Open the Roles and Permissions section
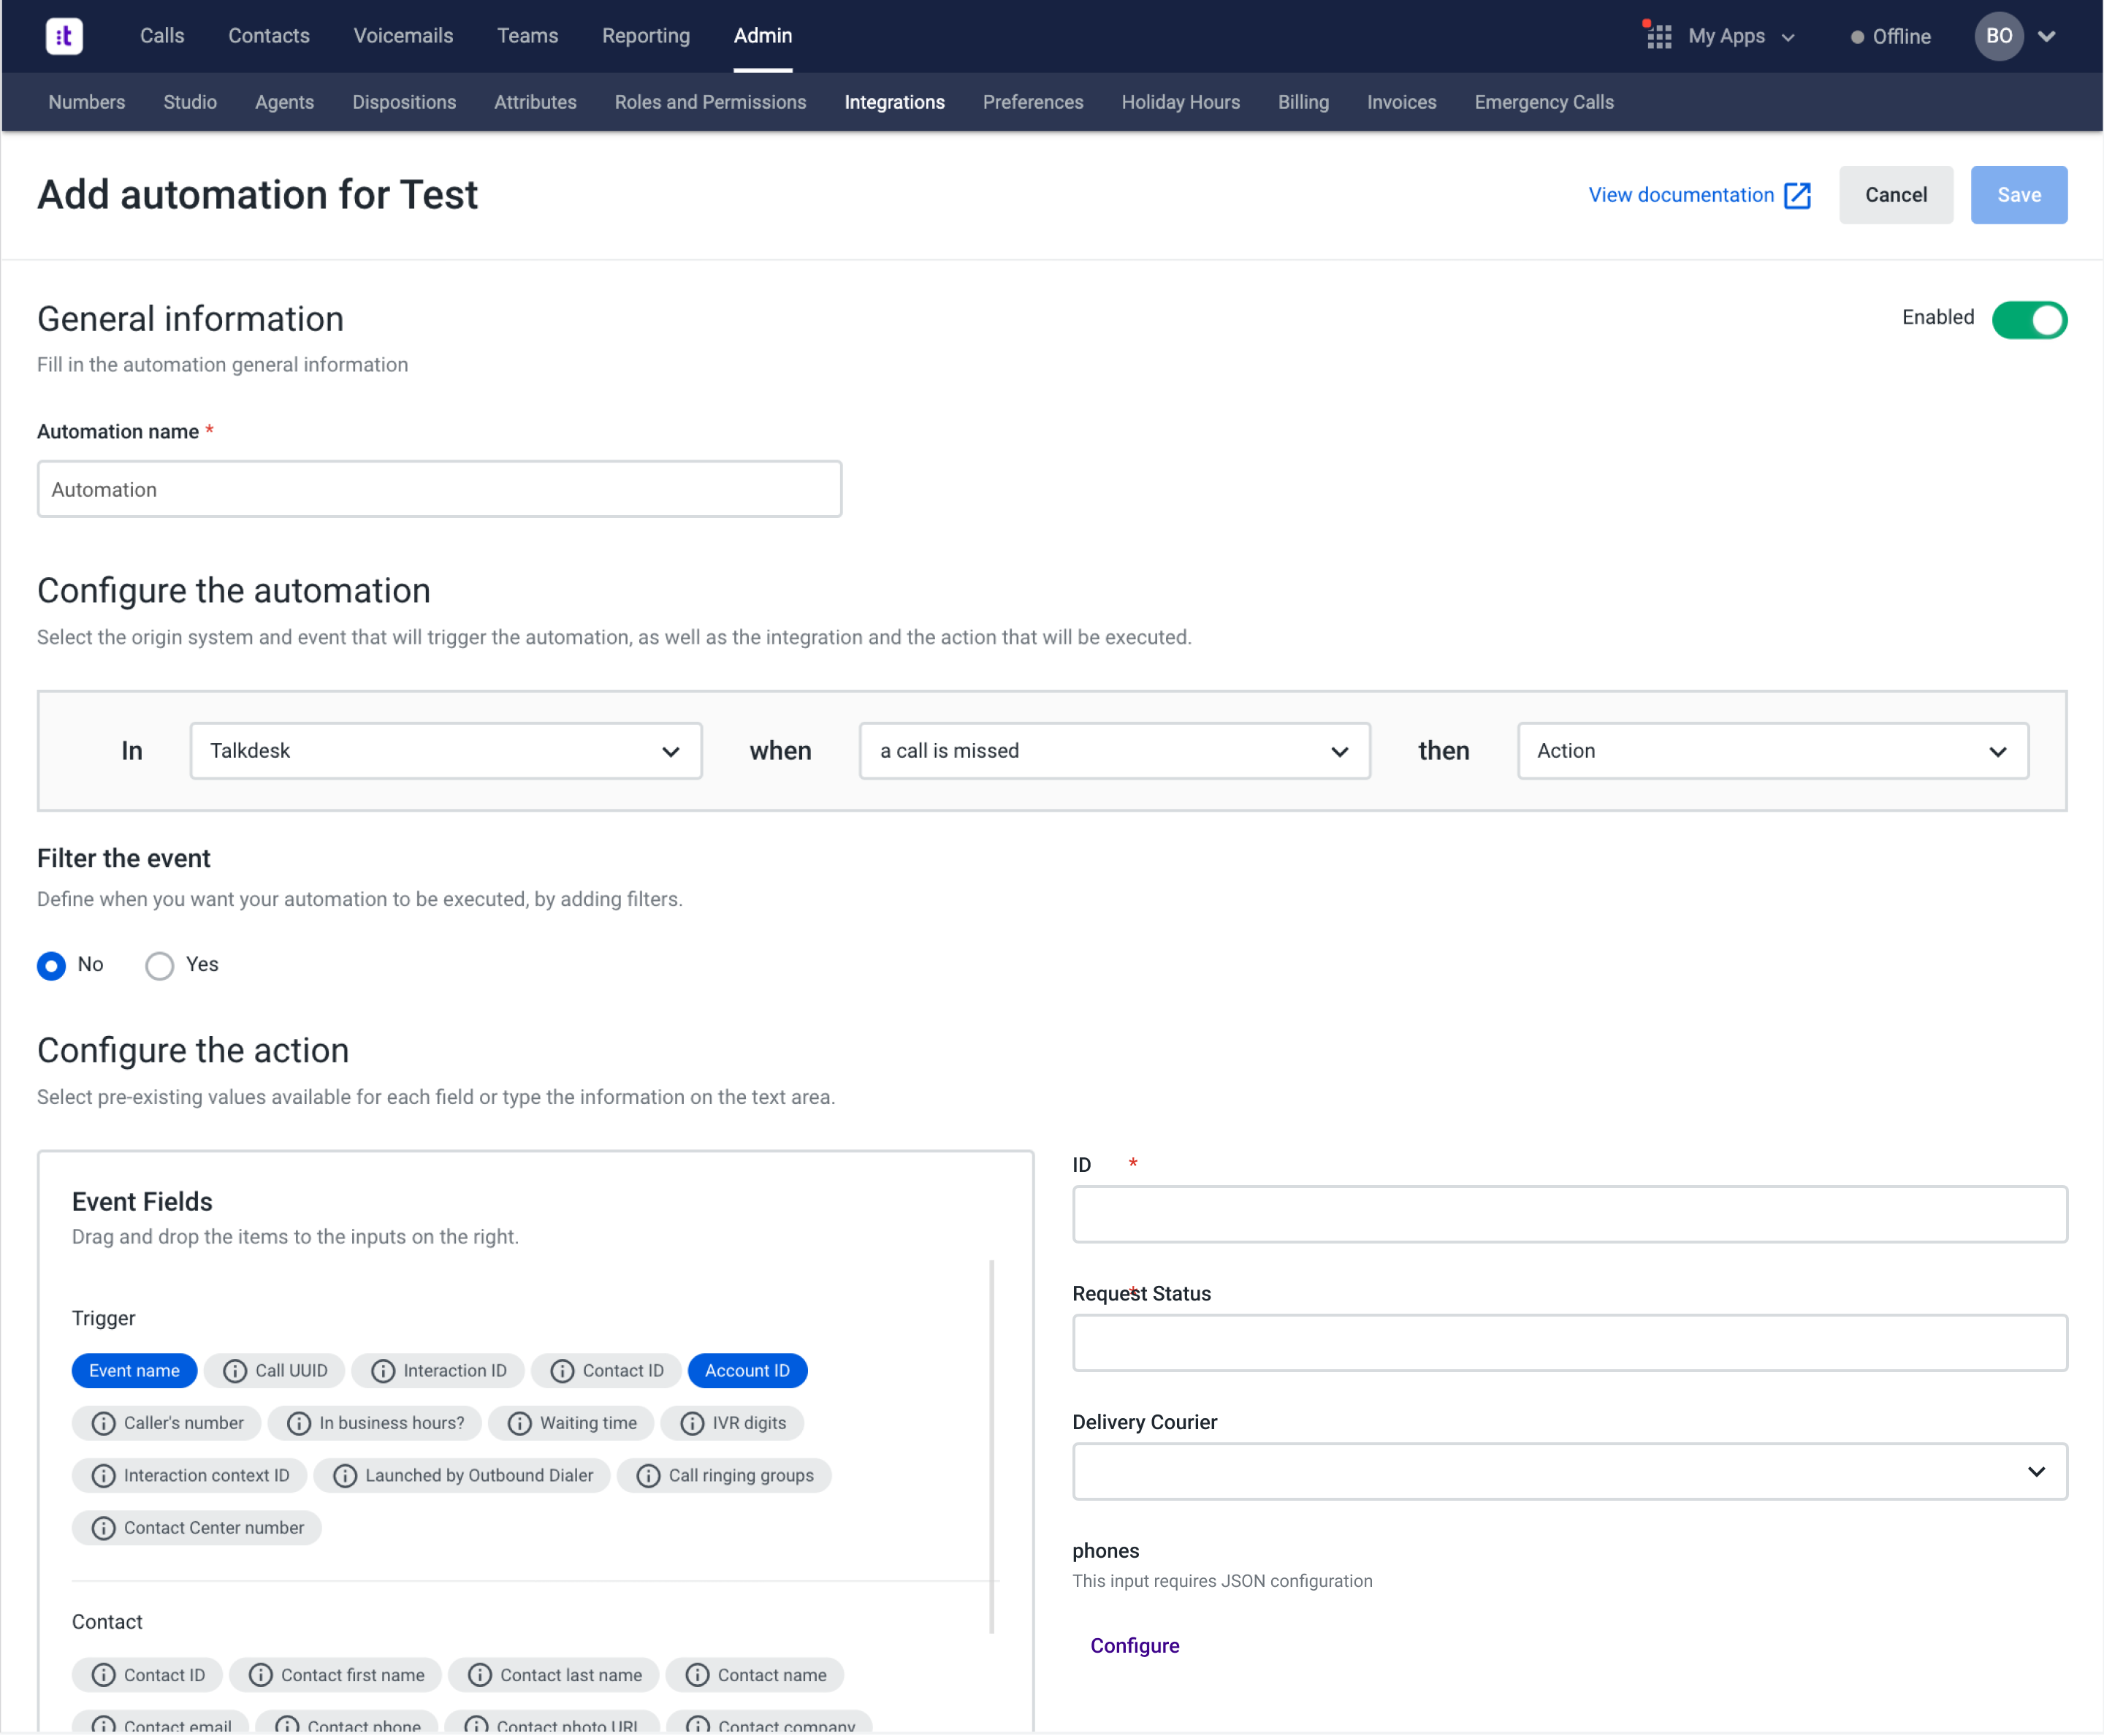 (710, 102)
